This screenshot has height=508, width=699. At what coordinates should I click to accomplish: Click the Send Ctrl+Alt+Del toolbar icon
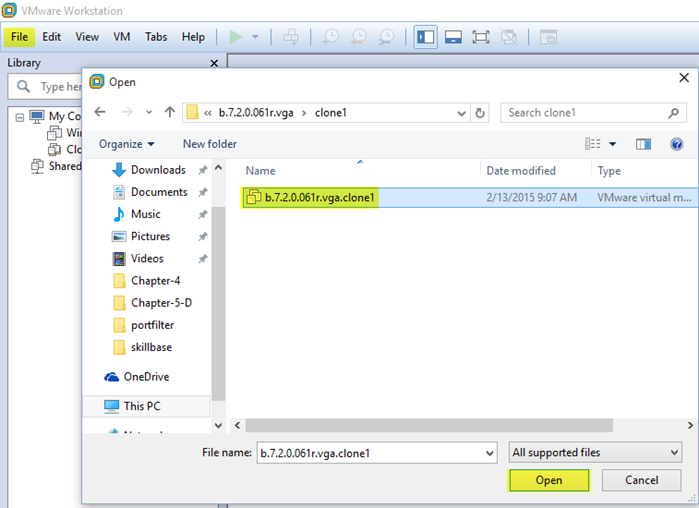pos(291,37)
